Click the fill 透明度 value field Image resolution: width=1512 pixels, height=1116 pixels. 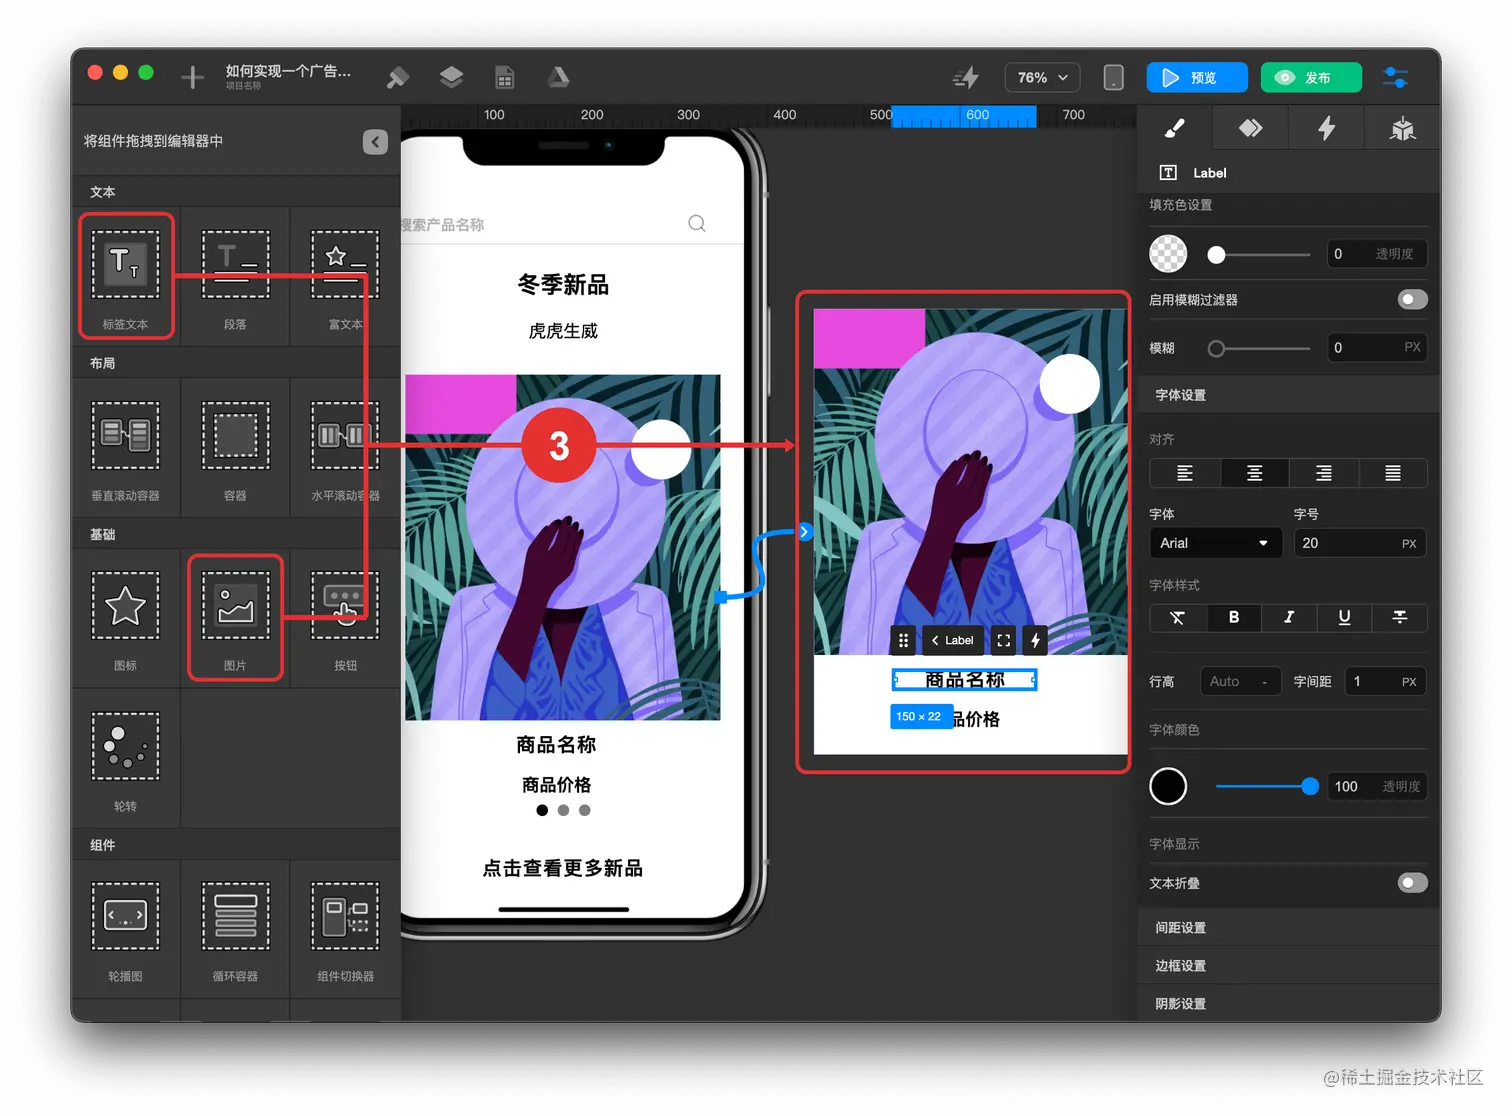1376,254
